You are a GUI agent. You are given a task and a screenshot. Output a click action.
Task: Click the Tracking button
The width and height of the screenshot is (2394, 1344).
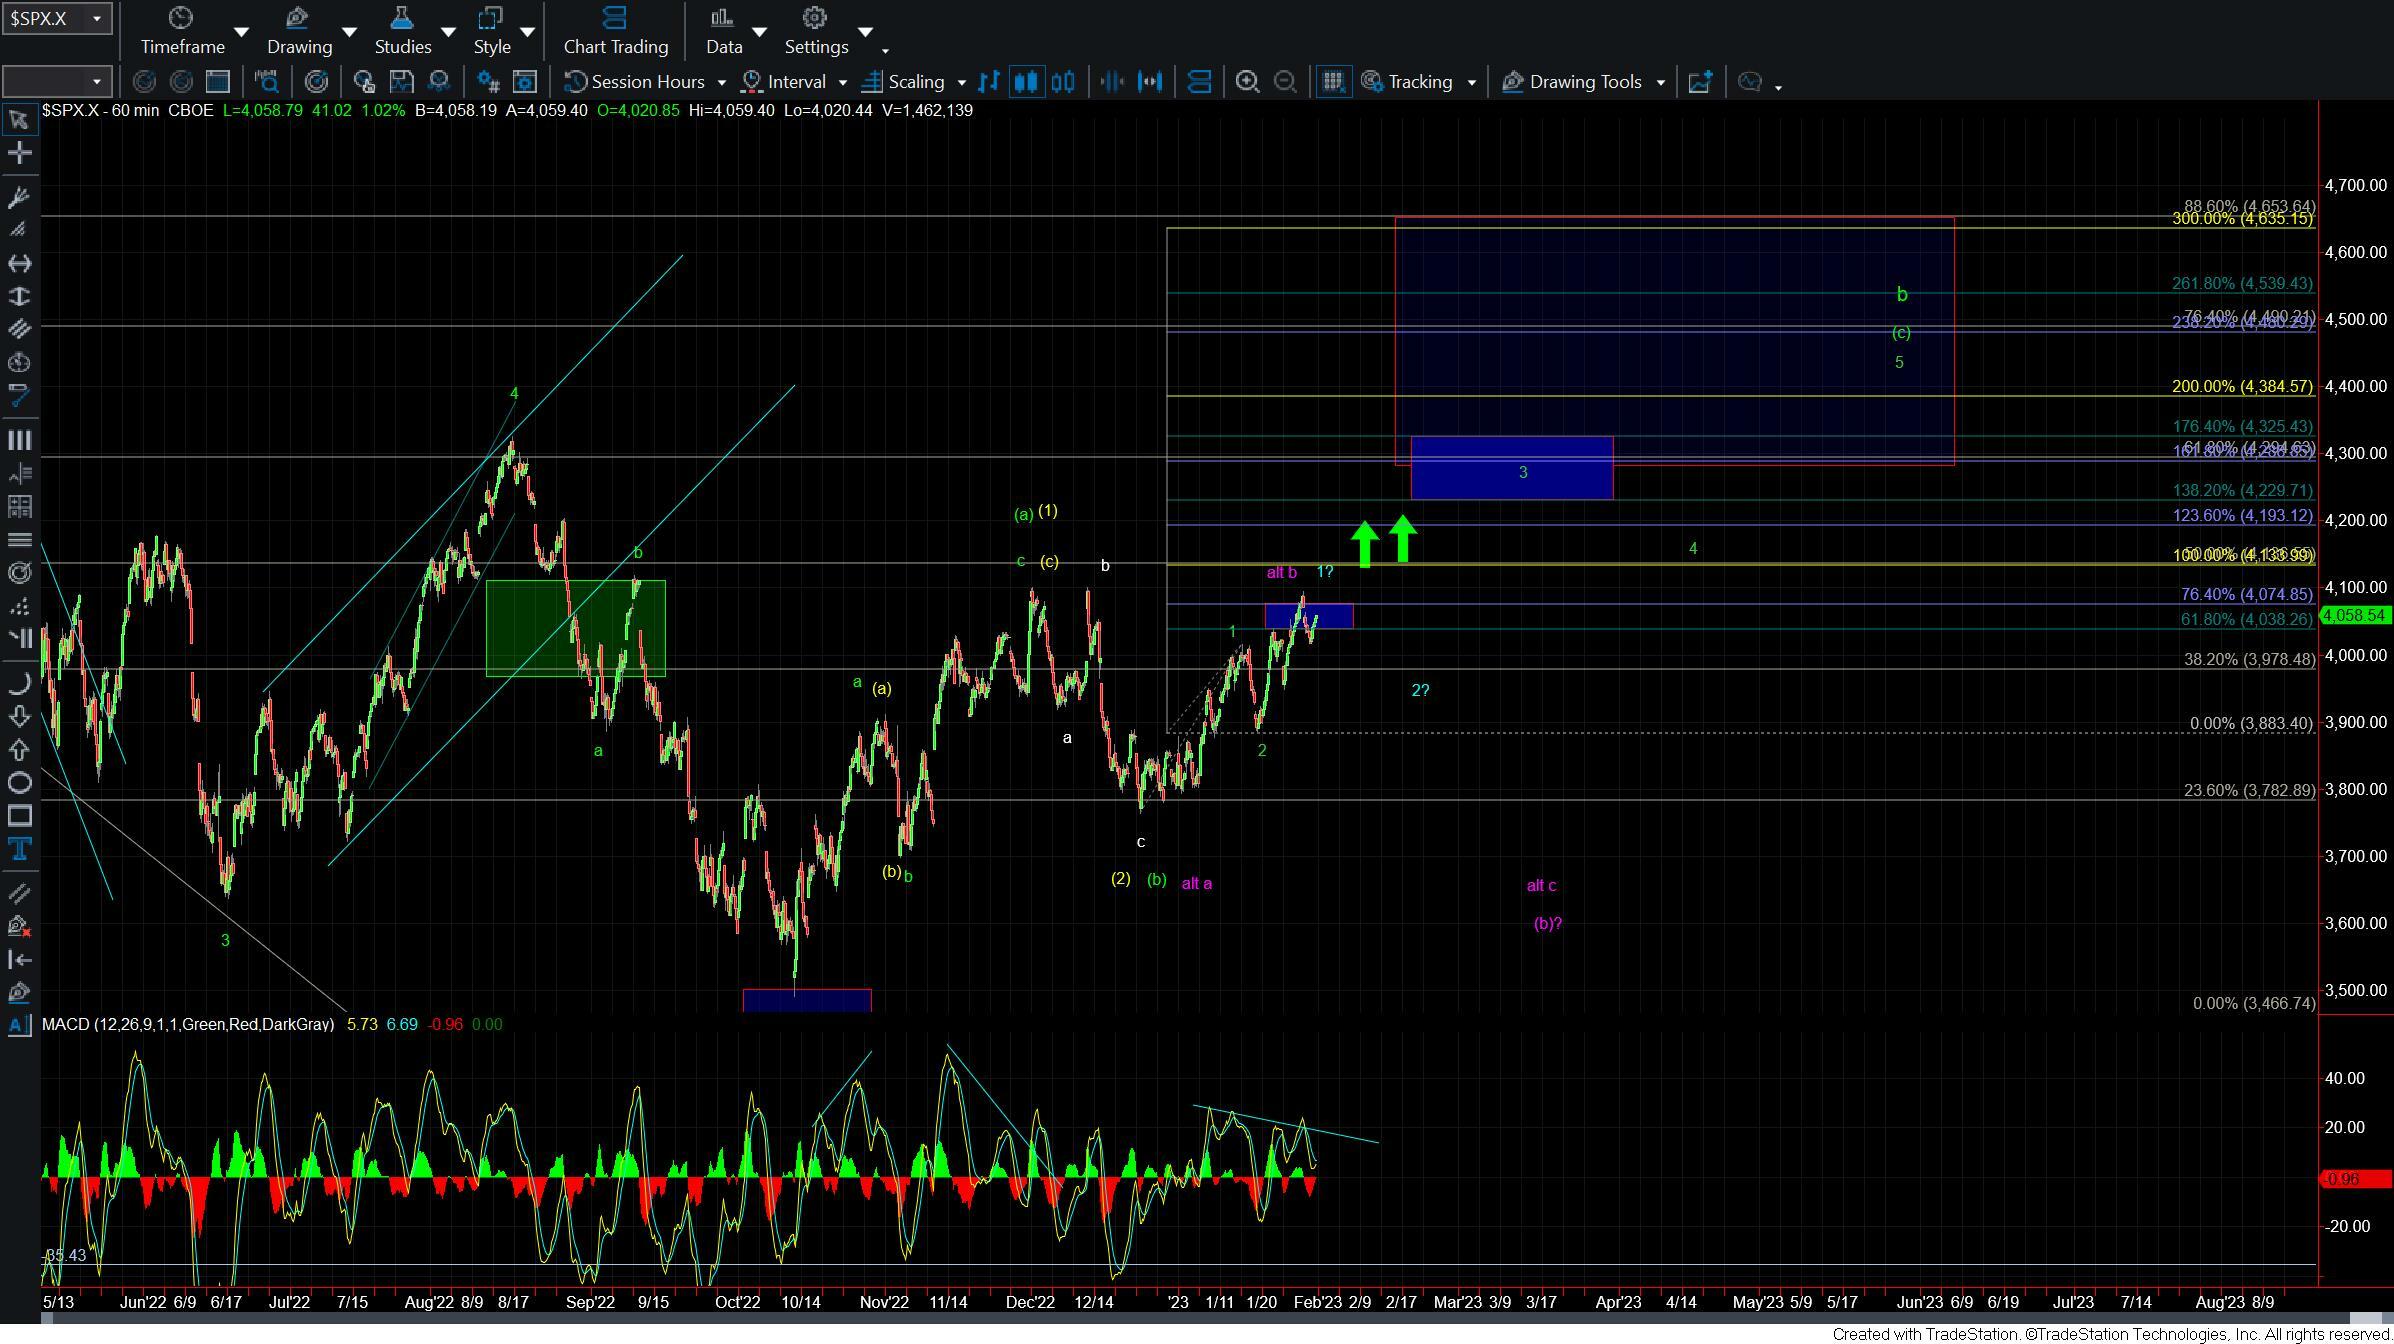click(x=1408, y=82)
